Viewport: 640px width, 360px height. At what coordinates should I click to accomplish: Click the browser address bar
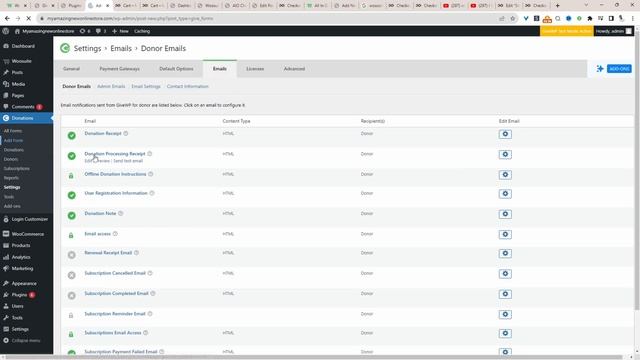(x=269, y=19)
